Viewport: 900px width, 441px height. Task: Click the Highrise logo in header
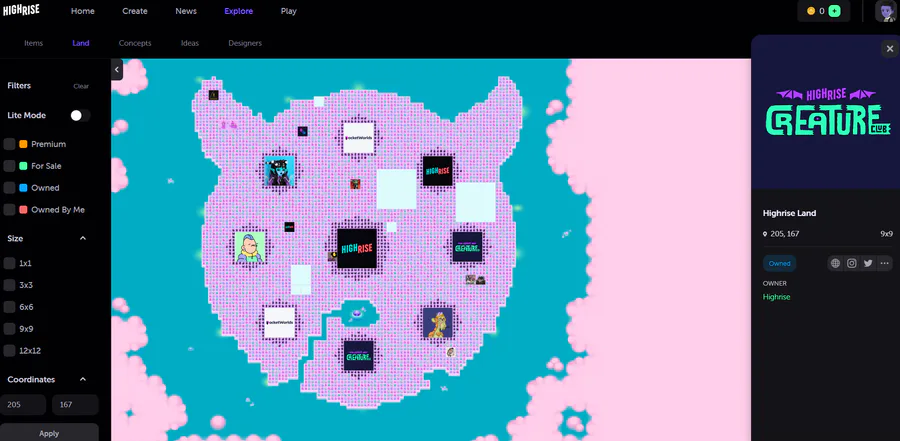point(21,10)
